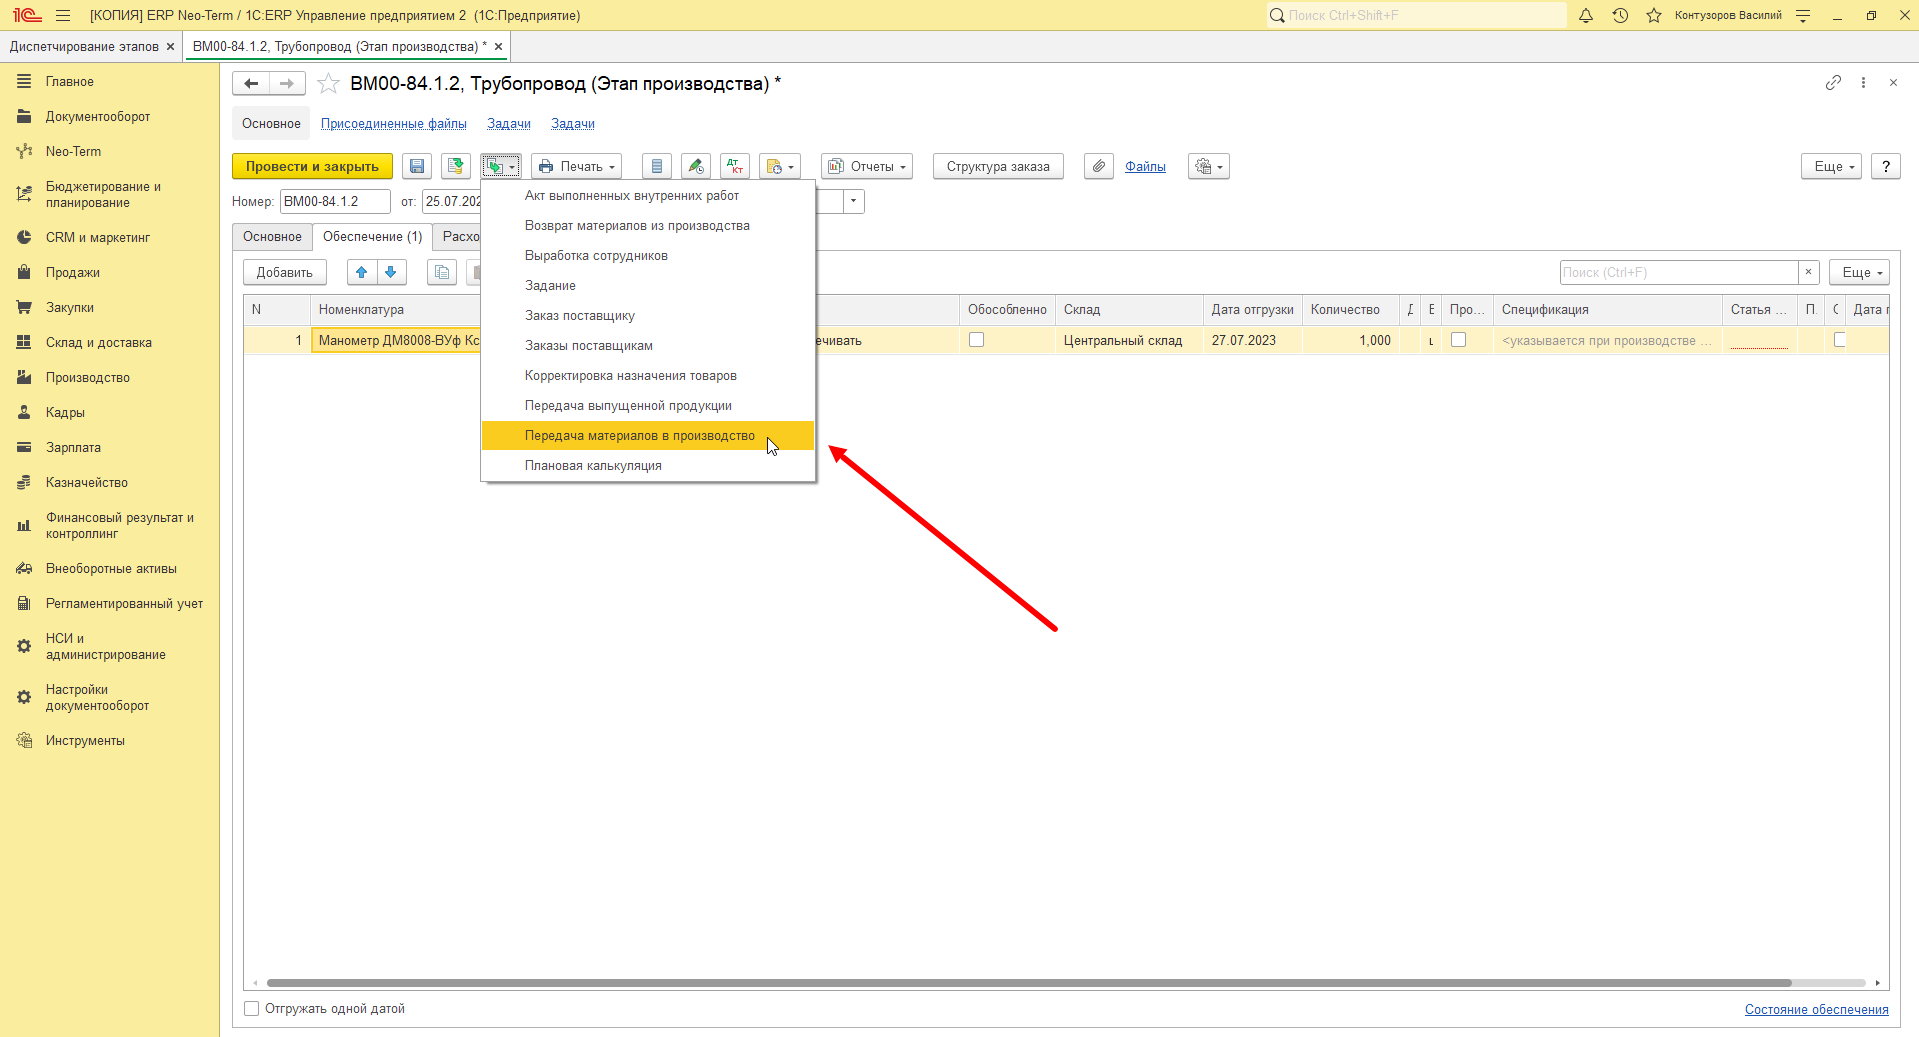The width and height of the screenshot is (1919, 1037).
Task: Click the Провести и закрыть button
Action: tap(312, 166)
